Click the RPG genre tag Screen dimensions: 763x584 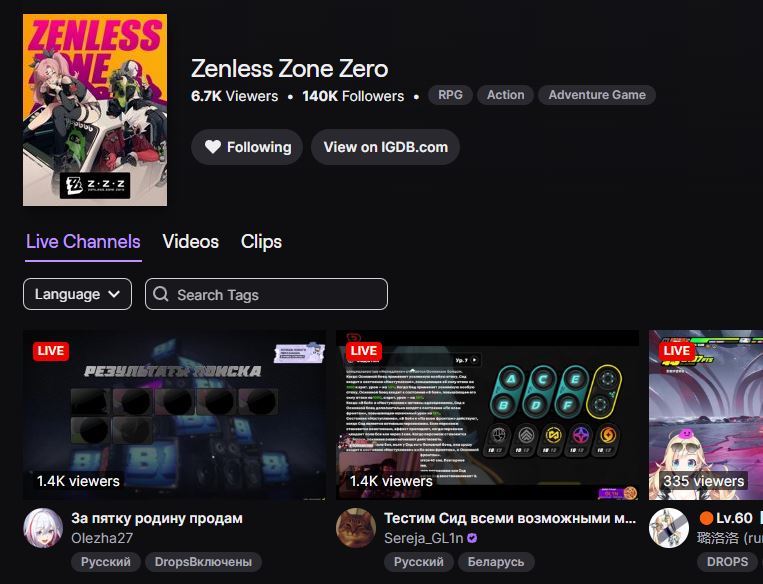pyautogui.click(x=450, y=95)
